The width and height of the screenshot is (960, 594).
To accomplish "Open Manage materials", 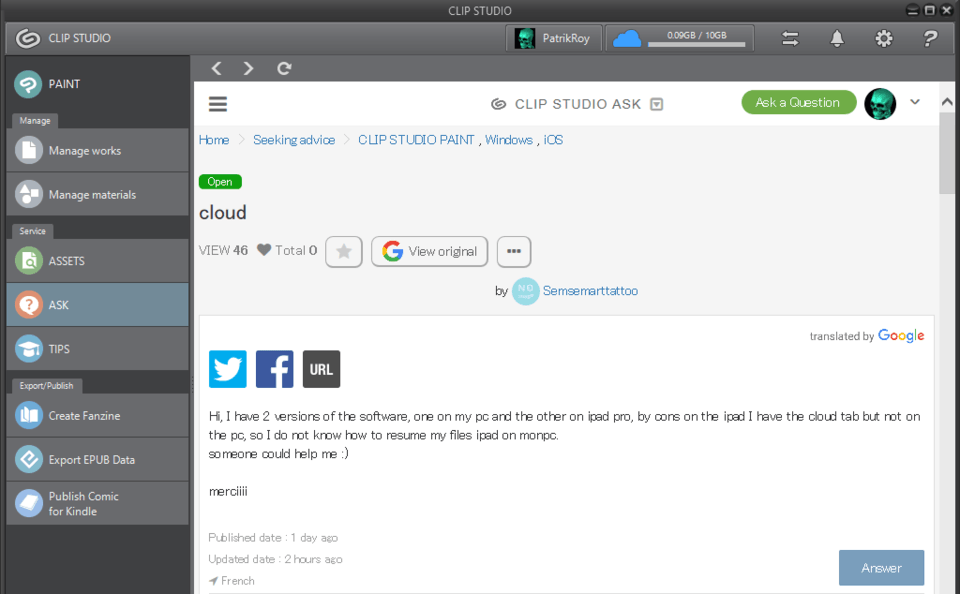I will point(97,194).
